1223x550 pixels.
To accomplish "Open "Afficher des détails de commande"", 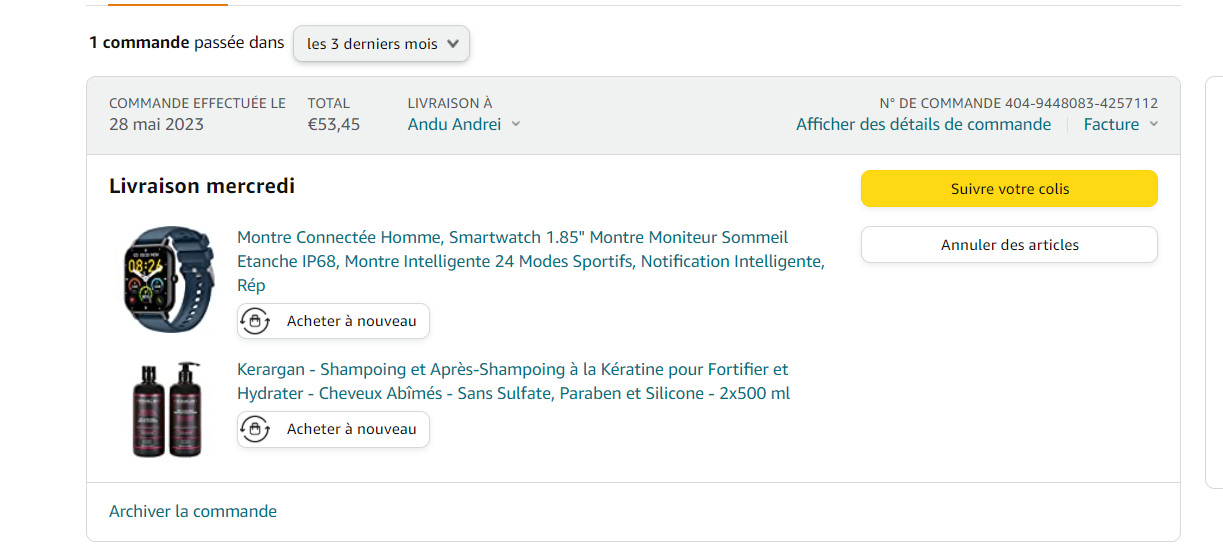I will tap(923, 124).
